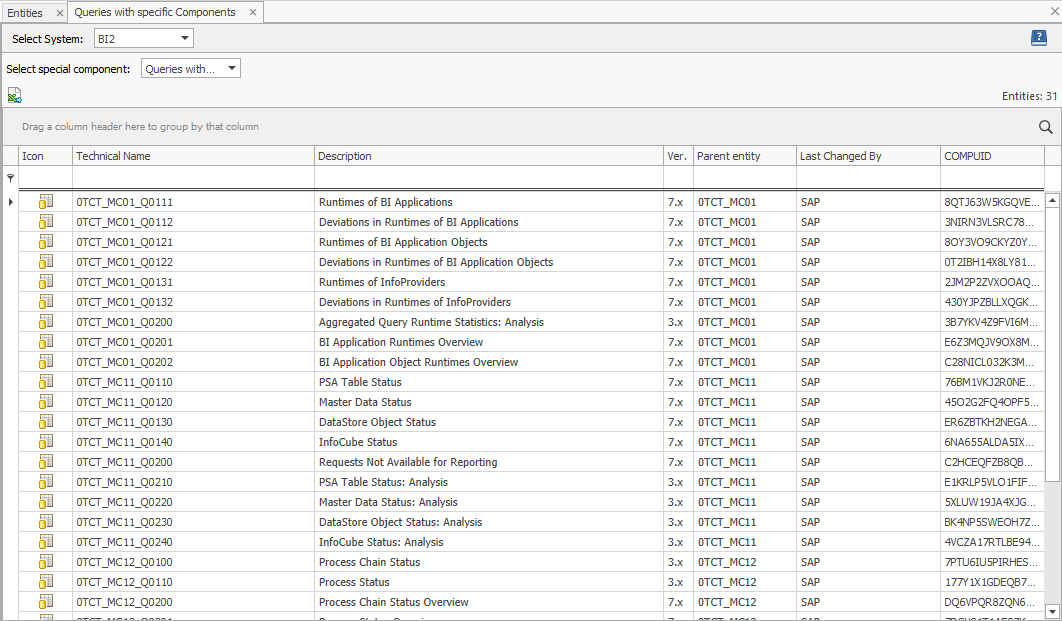
Task: Select the Queries with specific Components tab
Action: (155, 13)
